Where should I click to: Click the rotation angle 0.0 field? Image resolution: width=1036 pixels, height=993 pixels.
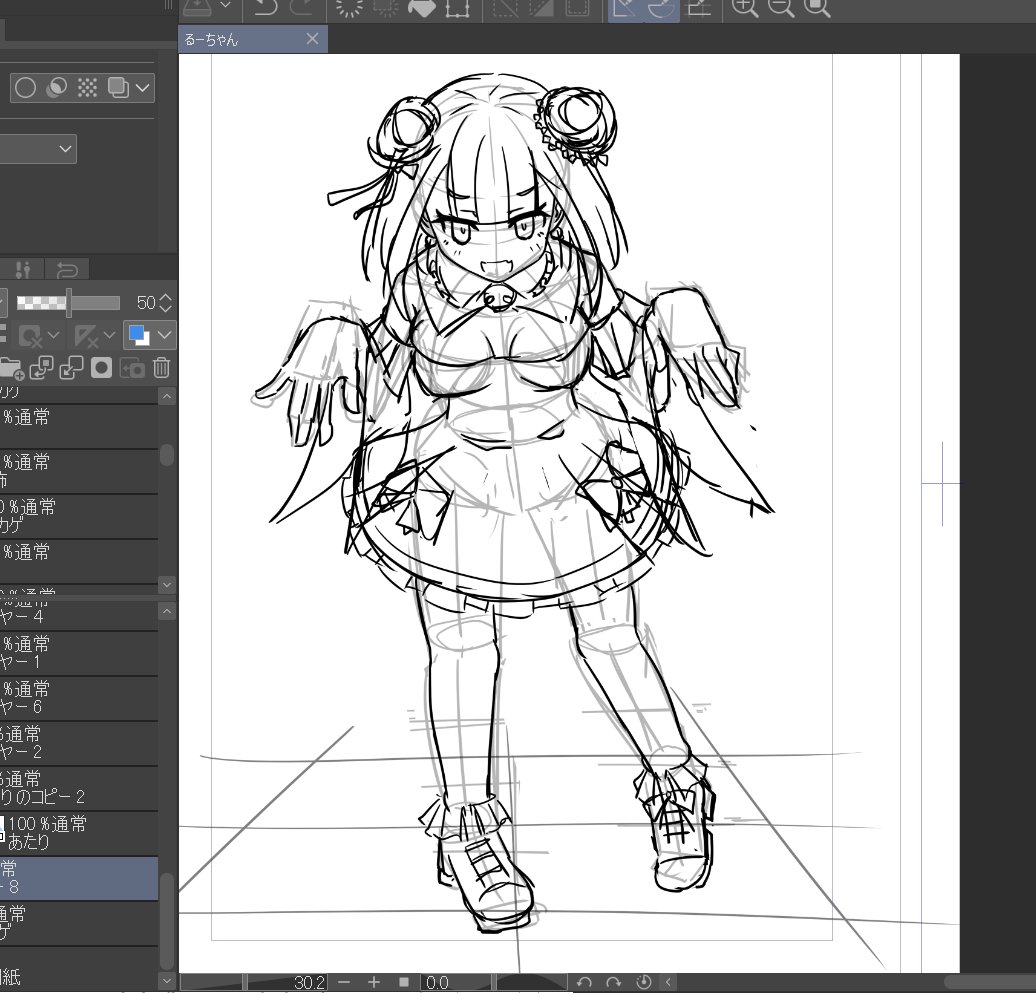pos(437,982)
